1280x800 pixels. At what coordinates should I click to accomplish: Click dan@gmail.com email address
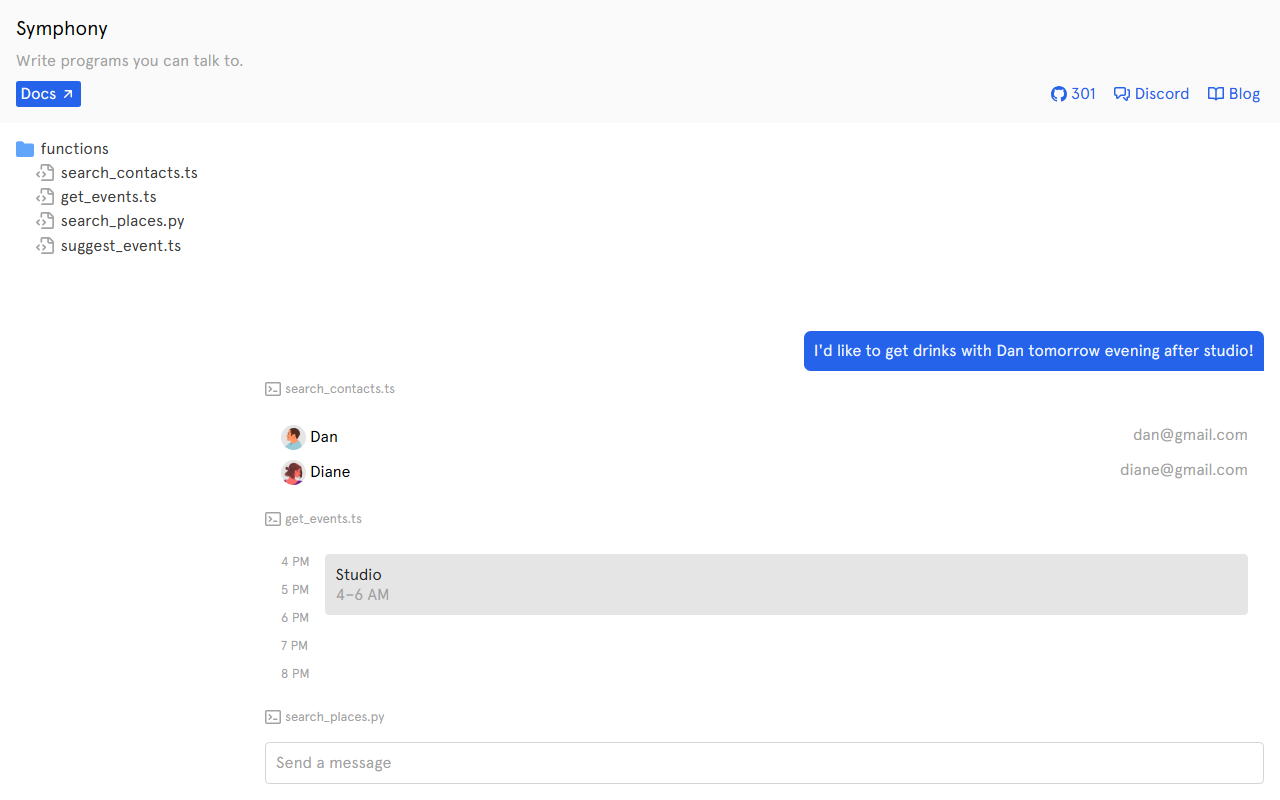(x=1190, y=435)
